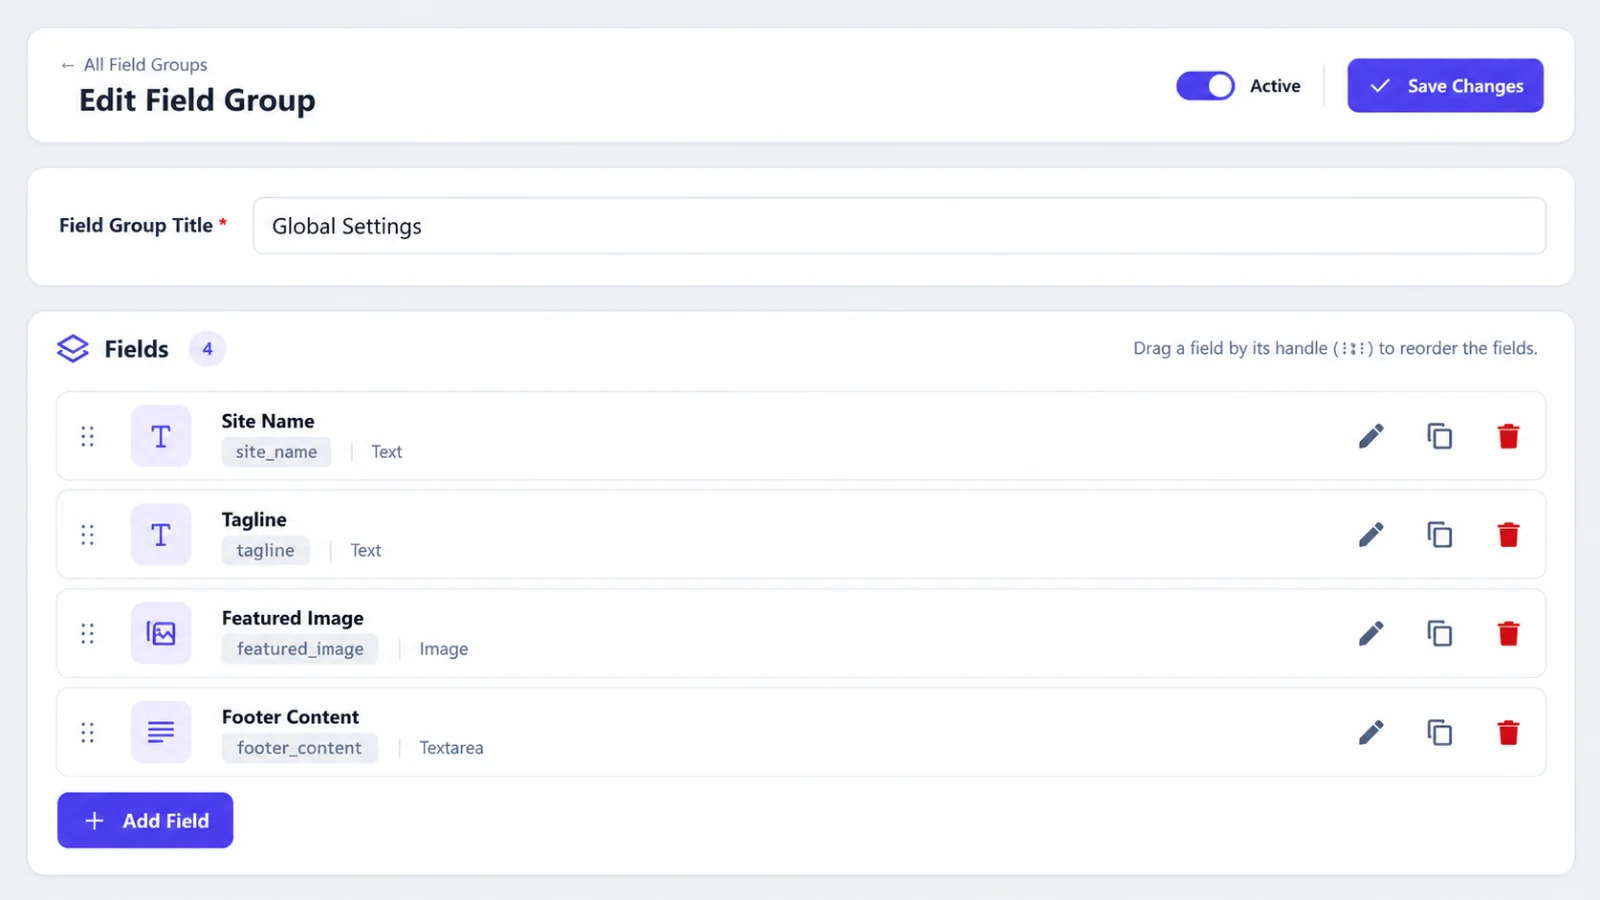The image size is (1600, 900).
Task: Delete the Featured Image field
Action: coord(1508,633)
